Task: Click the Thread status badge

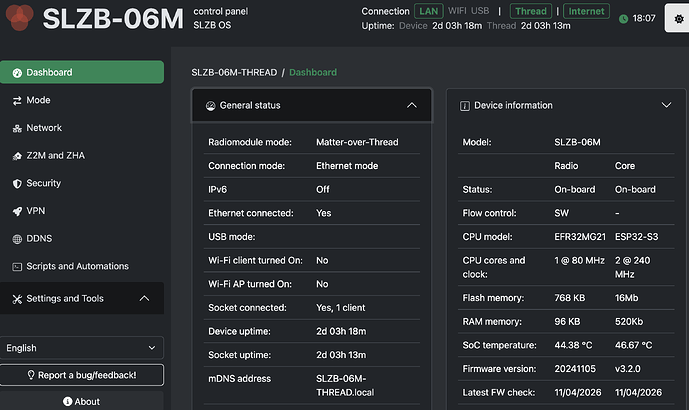Action: click(x=531, y=11)
